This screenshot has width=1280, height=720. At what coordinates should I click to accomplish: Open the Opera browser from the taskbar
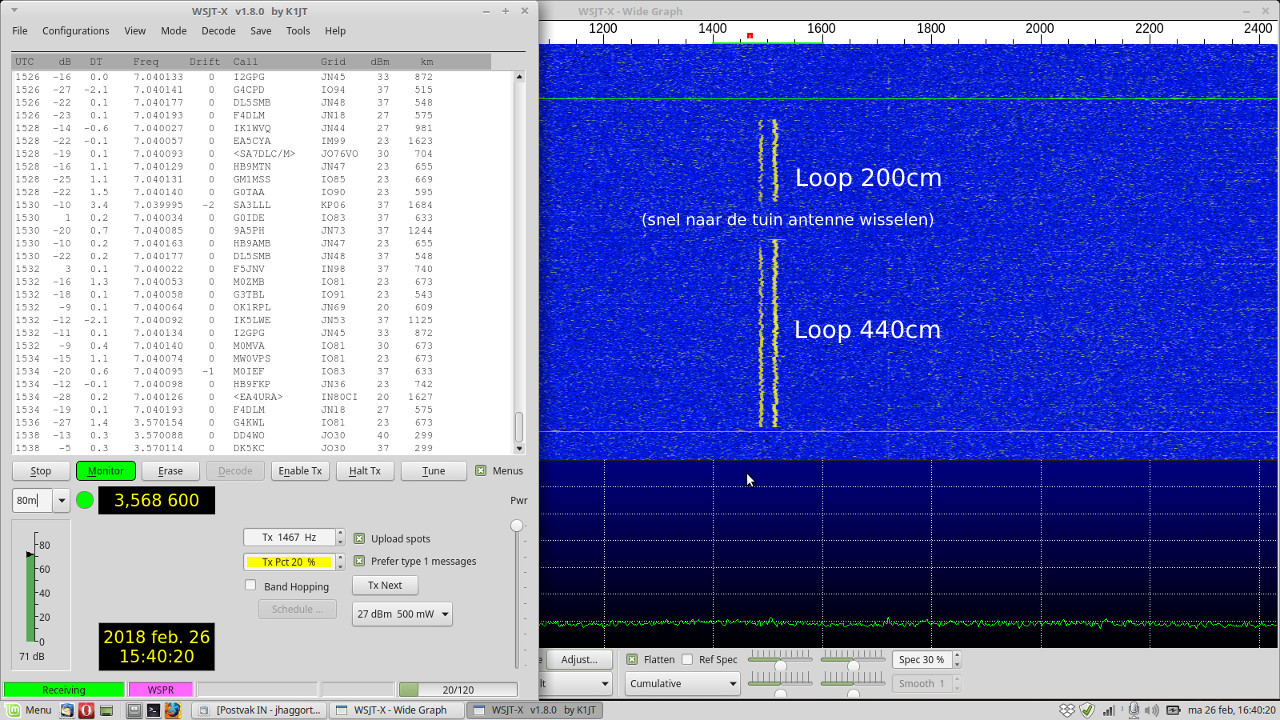pos(87,710)
